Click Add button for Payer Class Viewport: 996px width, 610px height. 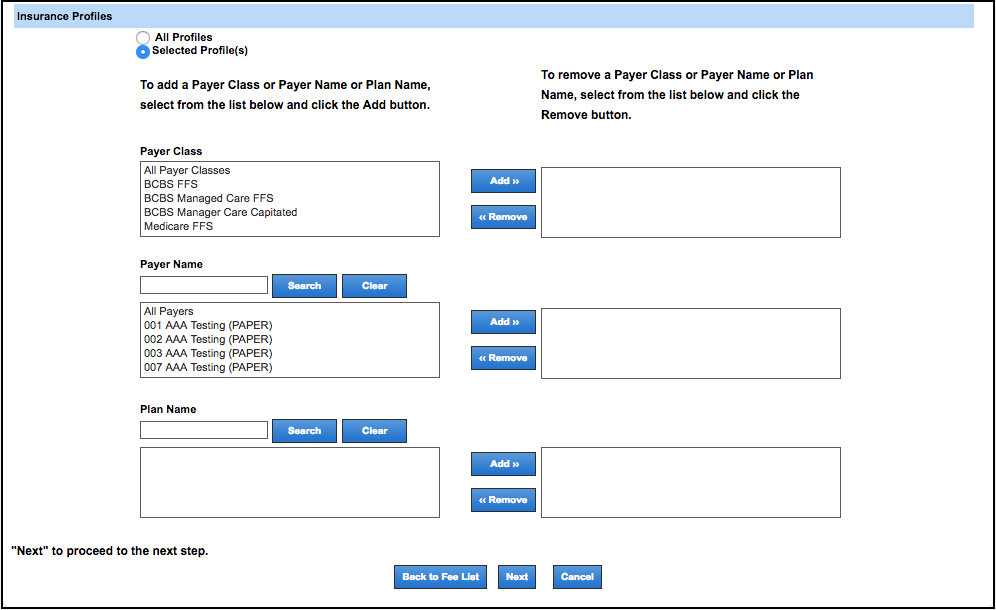504,181
